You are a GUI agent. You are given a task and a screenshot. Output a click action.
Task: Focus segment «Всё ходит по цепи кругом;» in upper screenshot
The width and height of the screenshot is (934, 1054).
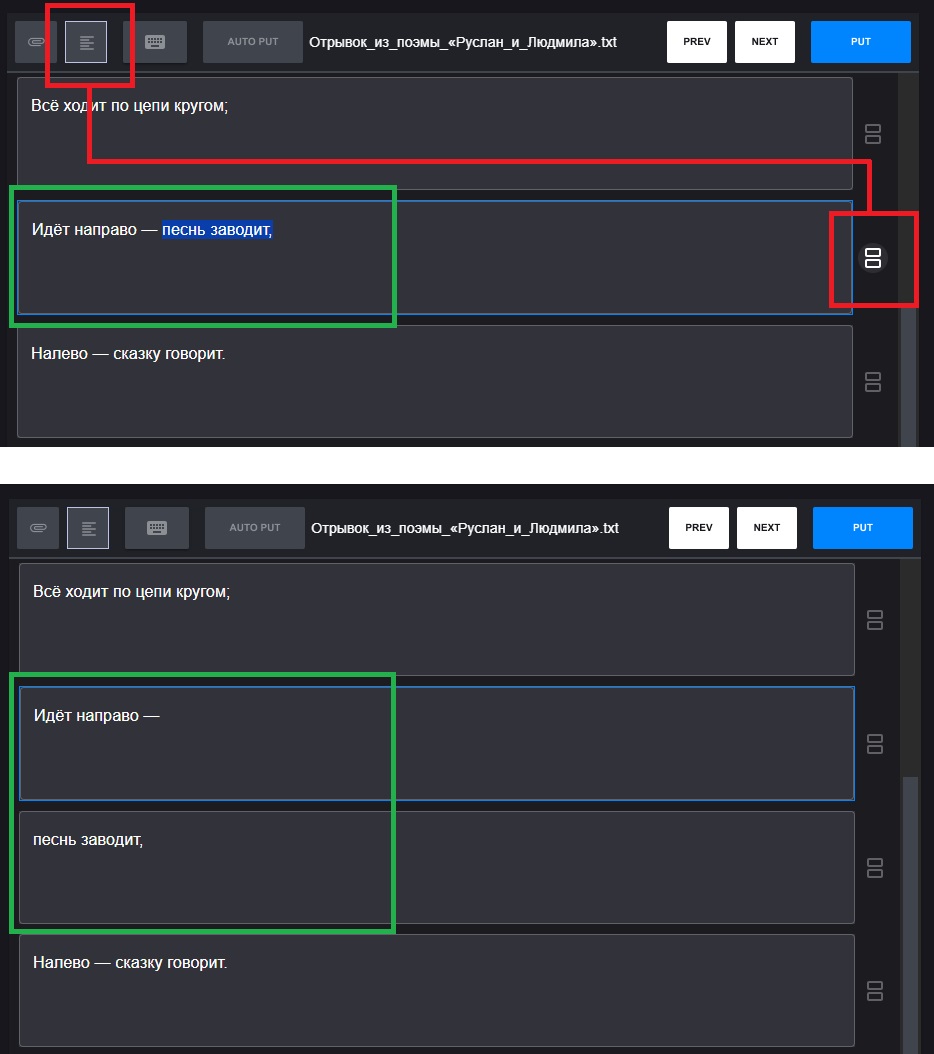click(434, 133)
